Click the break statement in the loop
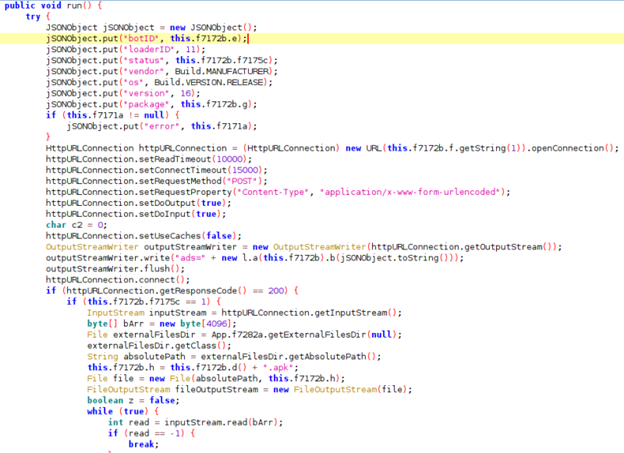Screen dimensions: 624x453 click(144, 444)
